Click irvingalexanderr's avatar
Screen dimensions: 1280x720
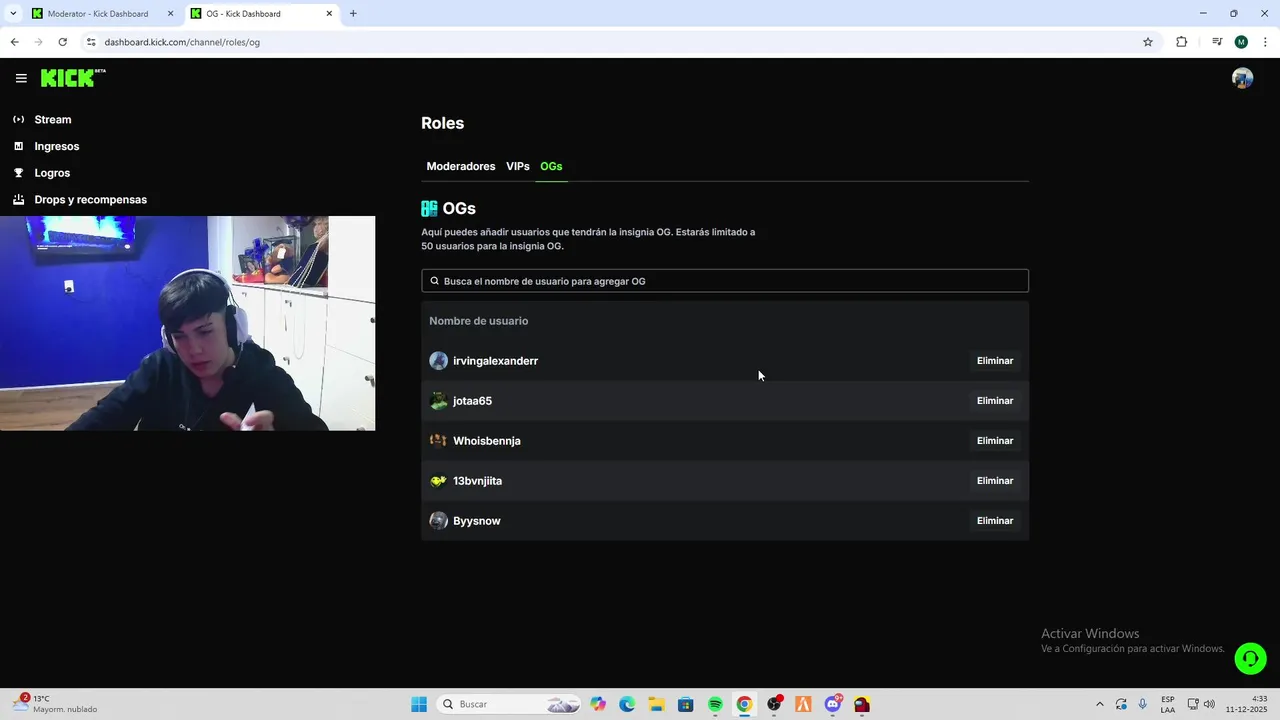pos(438,361)
